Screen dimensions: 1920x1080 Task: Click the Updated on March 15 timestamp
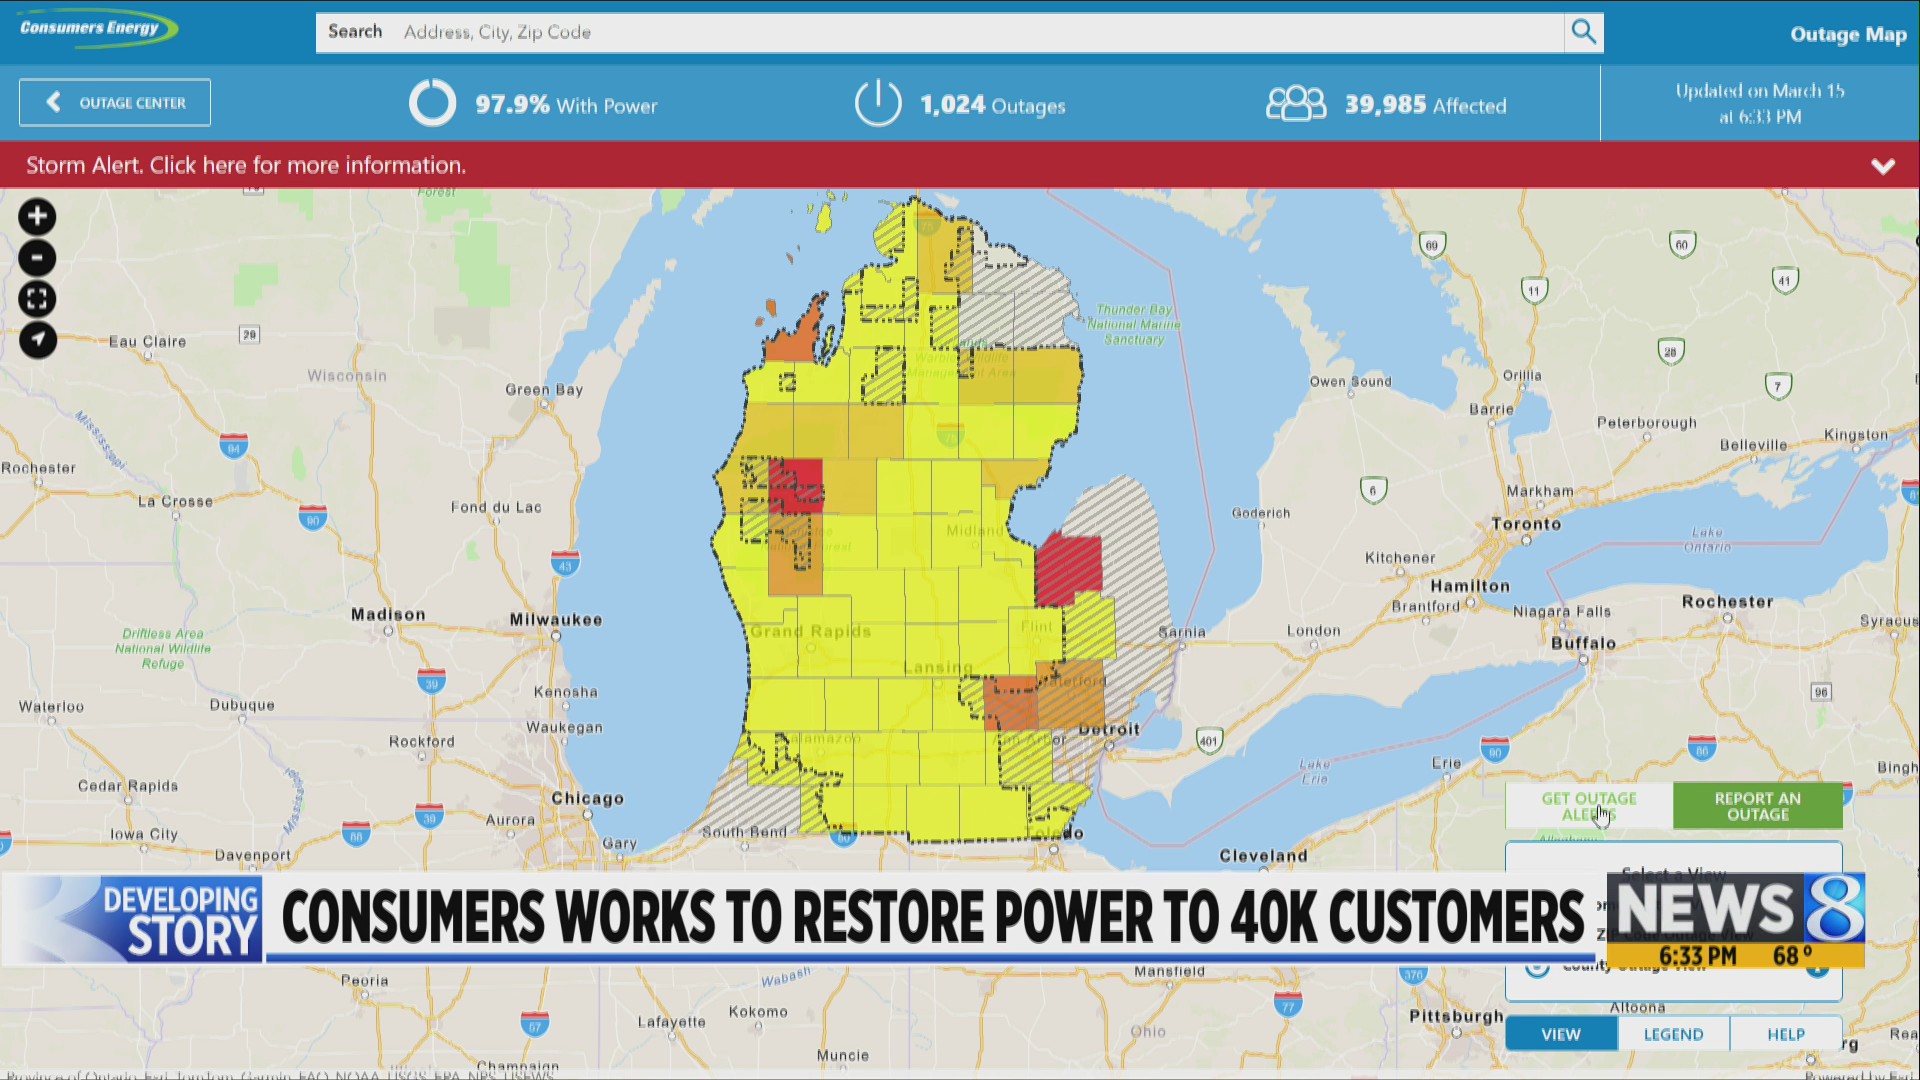click(x=1760, y=103)
